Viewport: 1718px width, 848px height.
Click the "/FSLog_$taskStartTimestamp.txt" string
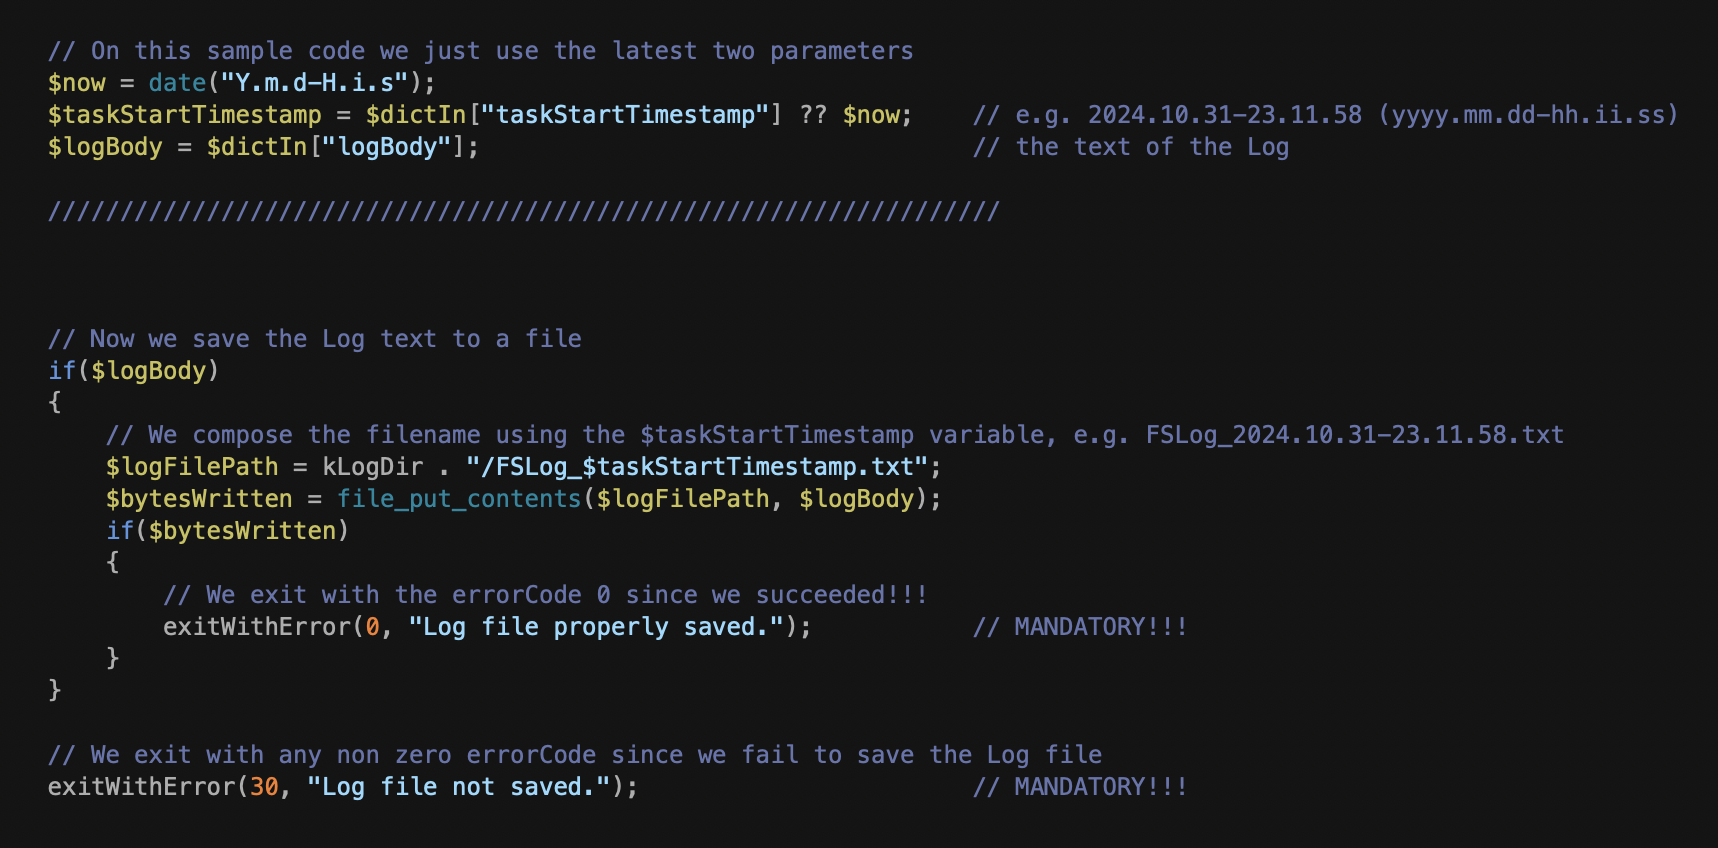coord(697,467)
